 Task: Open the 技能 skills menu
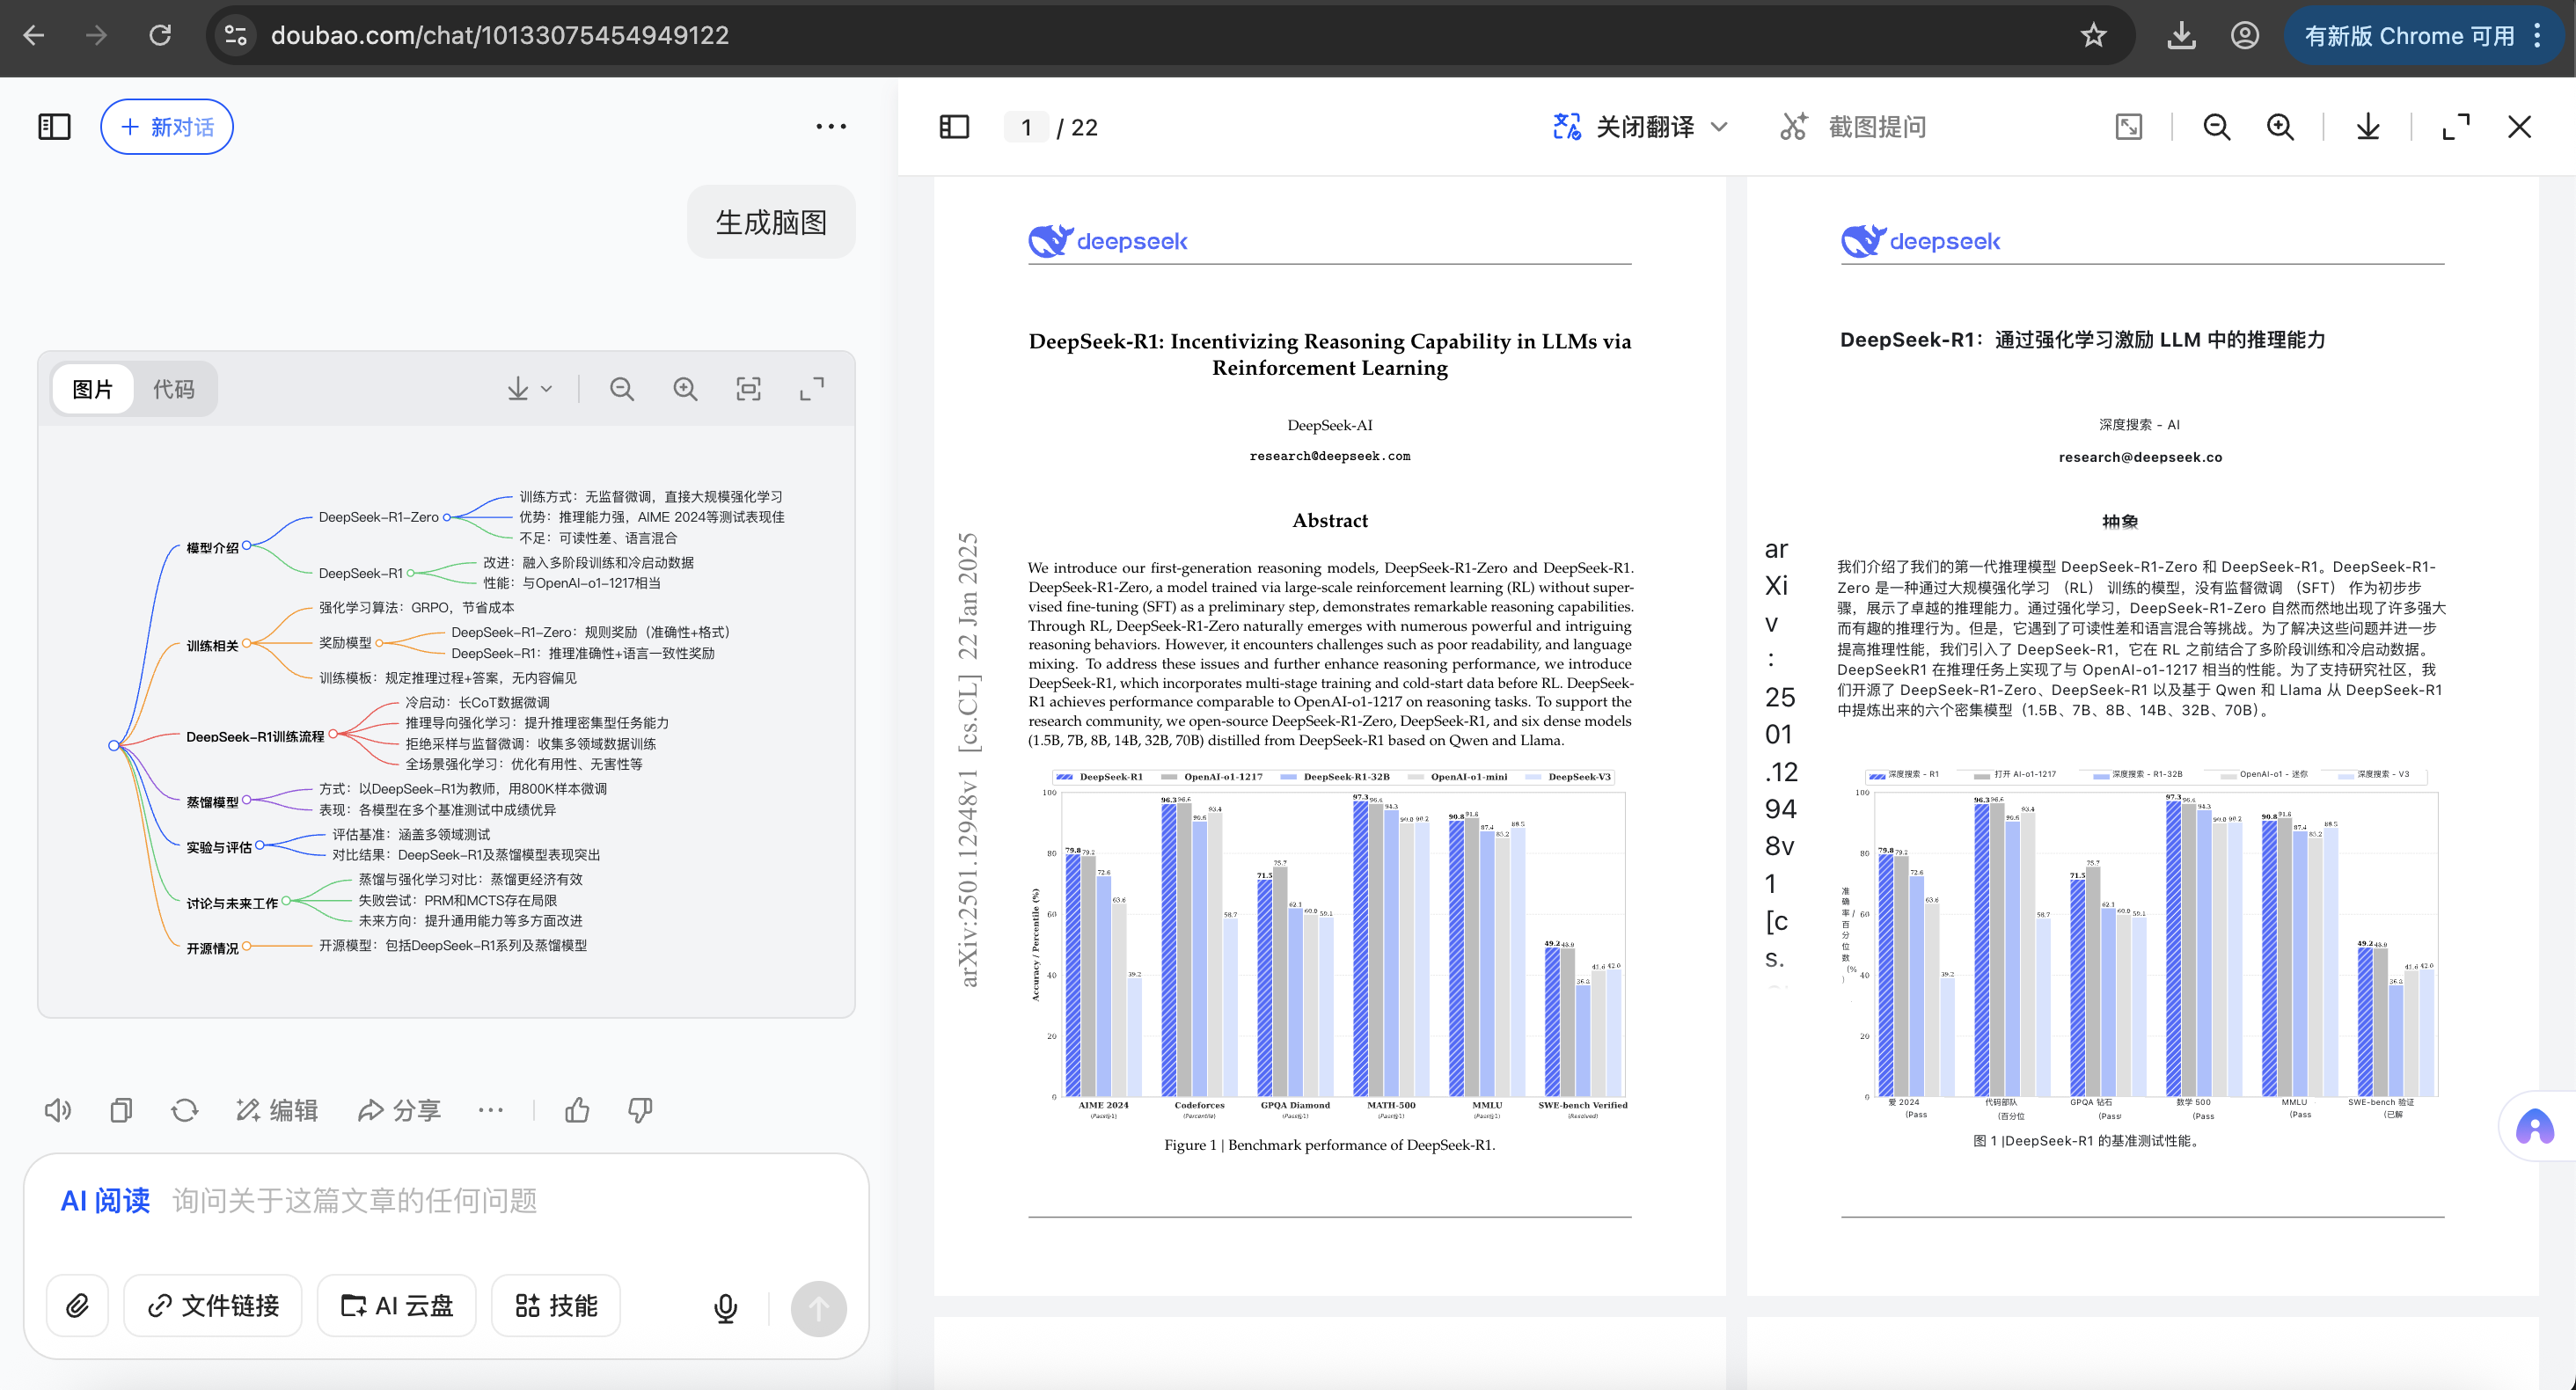tap(556, 1306)
